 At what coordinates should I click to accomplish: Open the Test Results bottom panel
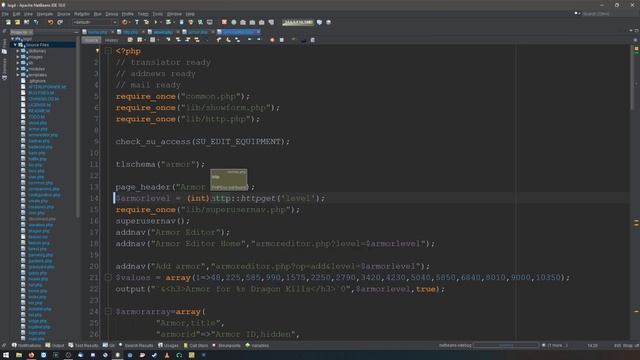(x=83, y=345)
